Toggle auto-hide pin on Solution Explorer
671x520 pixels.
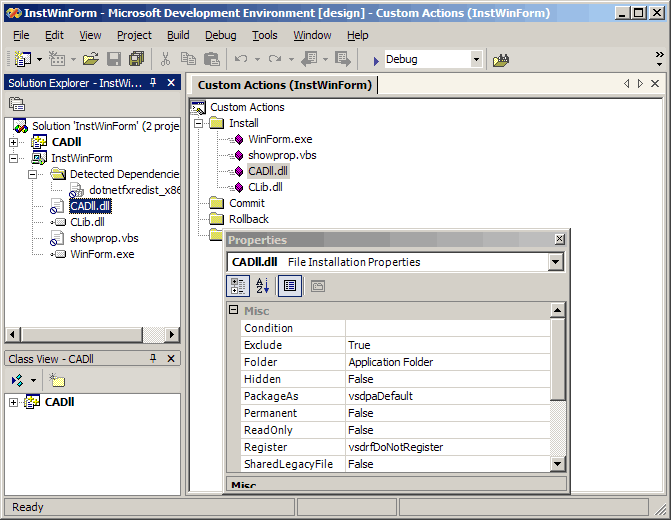click(153, 83)
